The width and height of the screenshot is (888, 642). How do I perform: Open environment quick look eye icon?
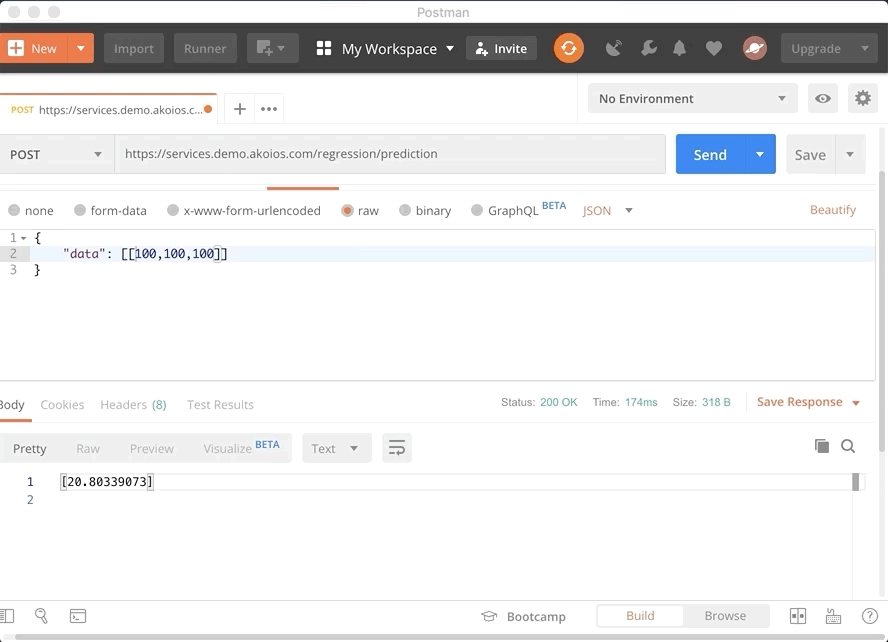click(823, 99)
